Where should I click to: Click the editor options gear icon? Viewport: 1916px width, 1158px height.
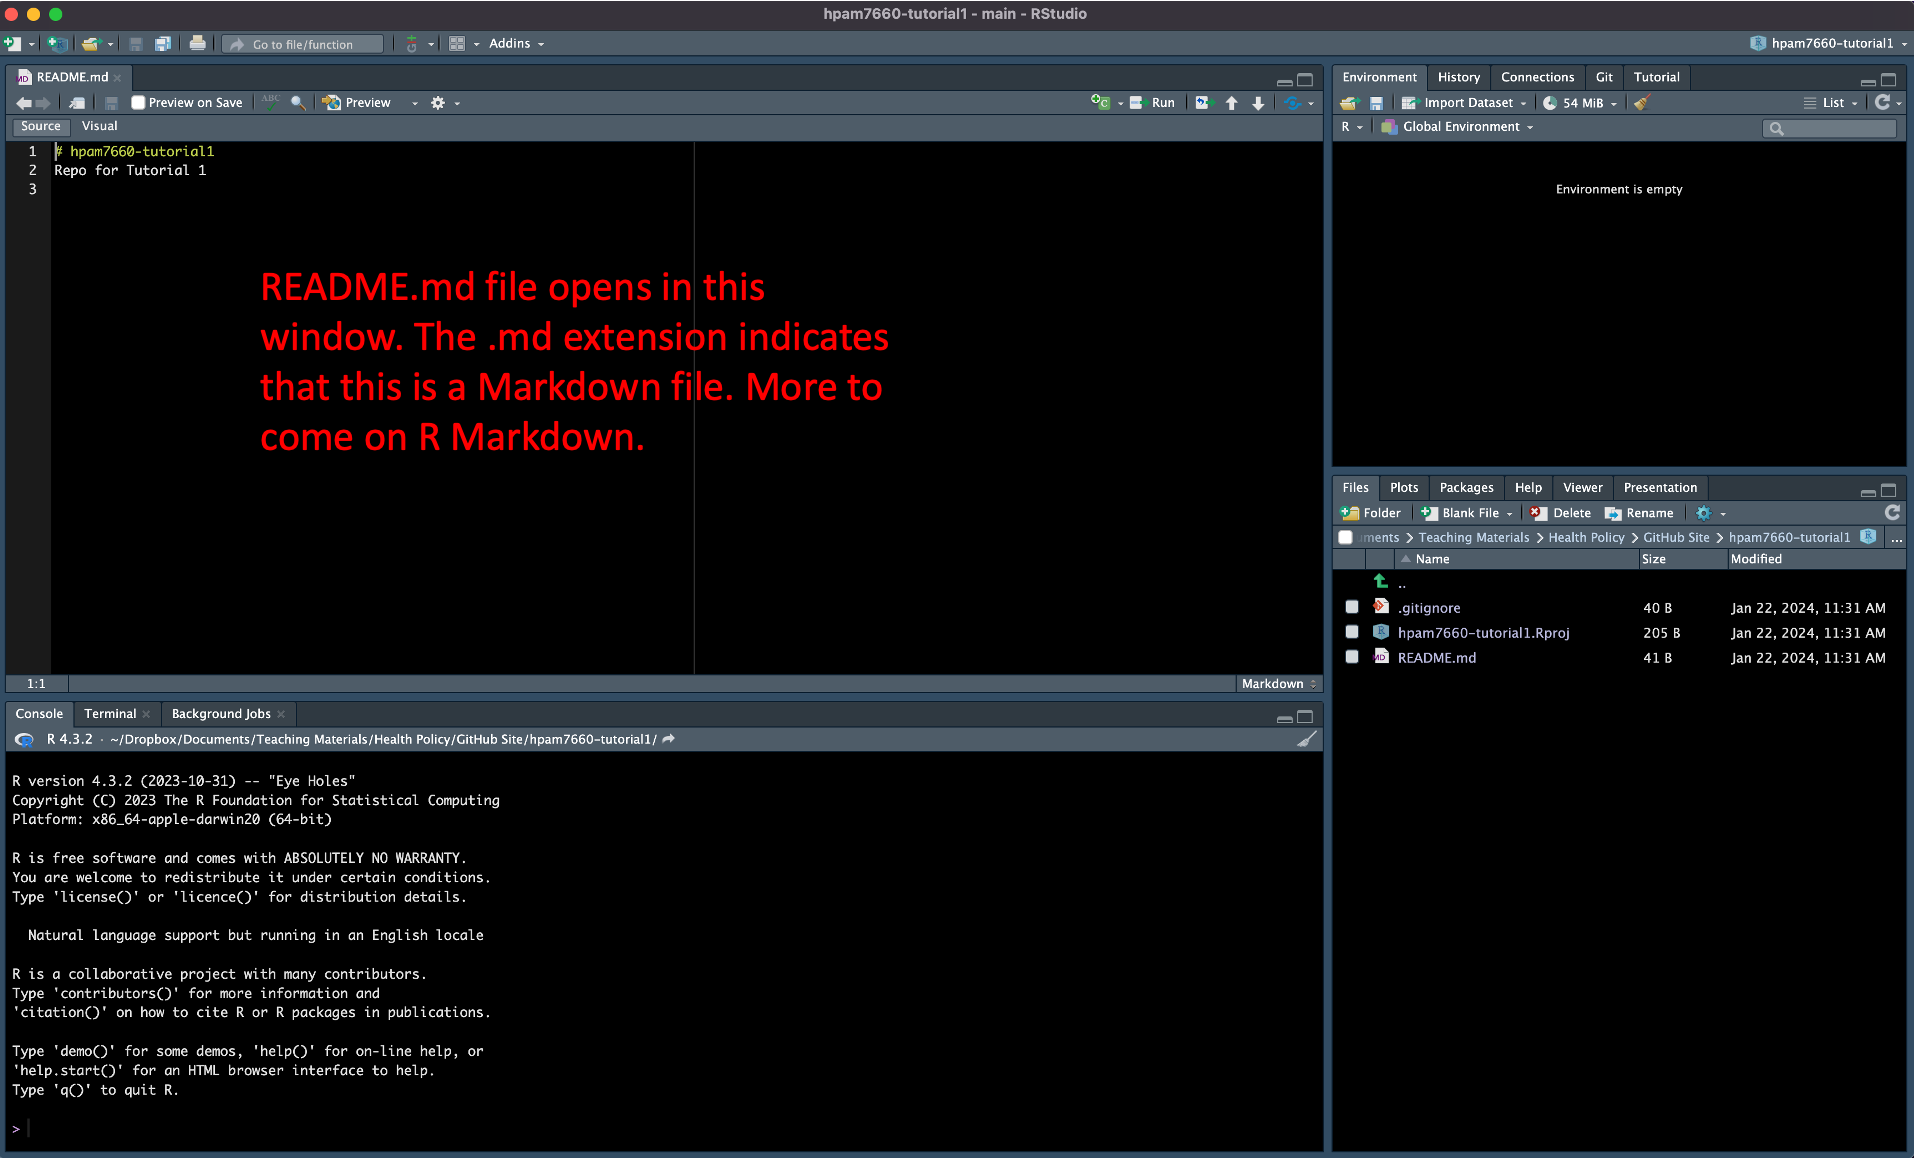pos(437,103)
